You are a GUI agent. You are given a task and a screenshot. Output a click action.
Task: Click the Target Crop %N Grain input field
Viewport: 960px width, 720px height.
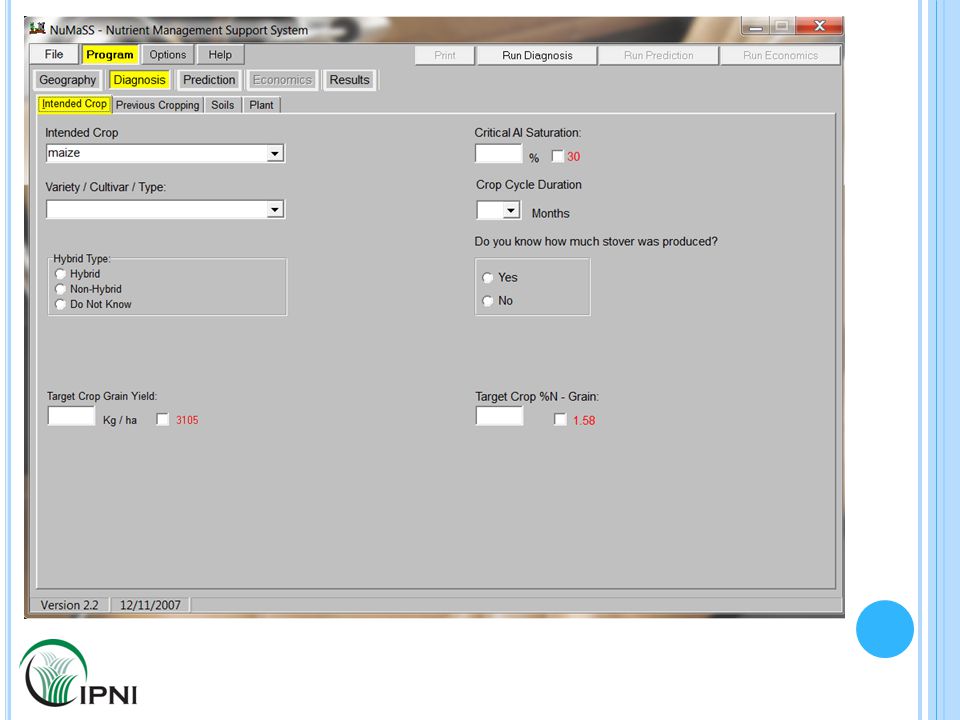tap(499, 416)
